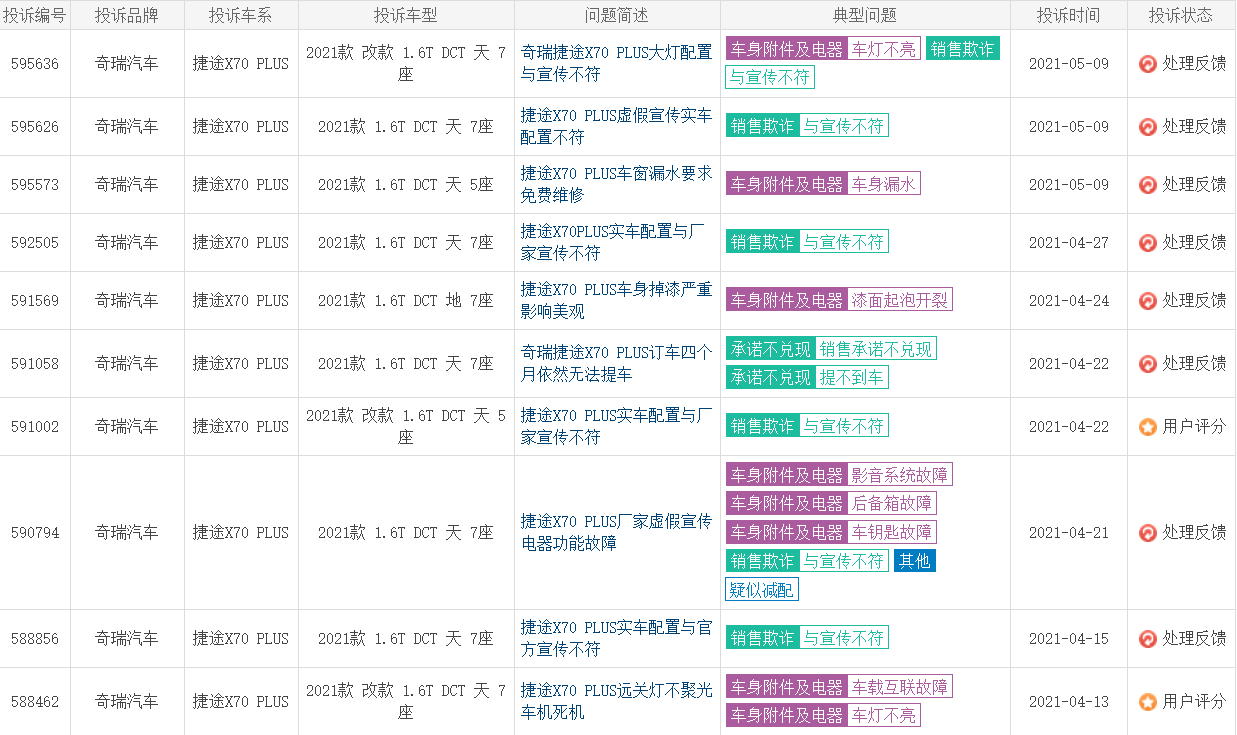This screenshot has height=735, width=1237.
Task: Click the blue 其他 tag
Action: pos(915,560)
